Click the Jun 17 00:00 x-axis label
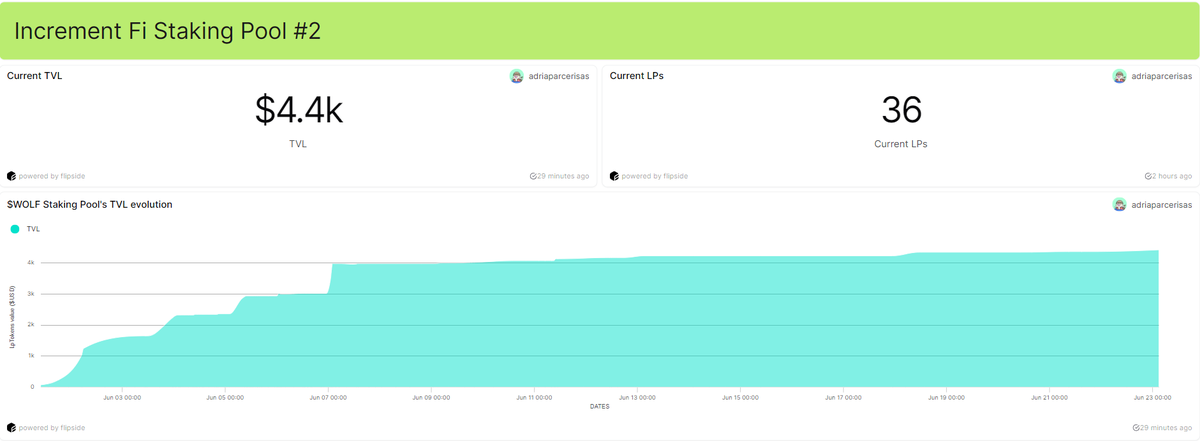 click(844, 397)
